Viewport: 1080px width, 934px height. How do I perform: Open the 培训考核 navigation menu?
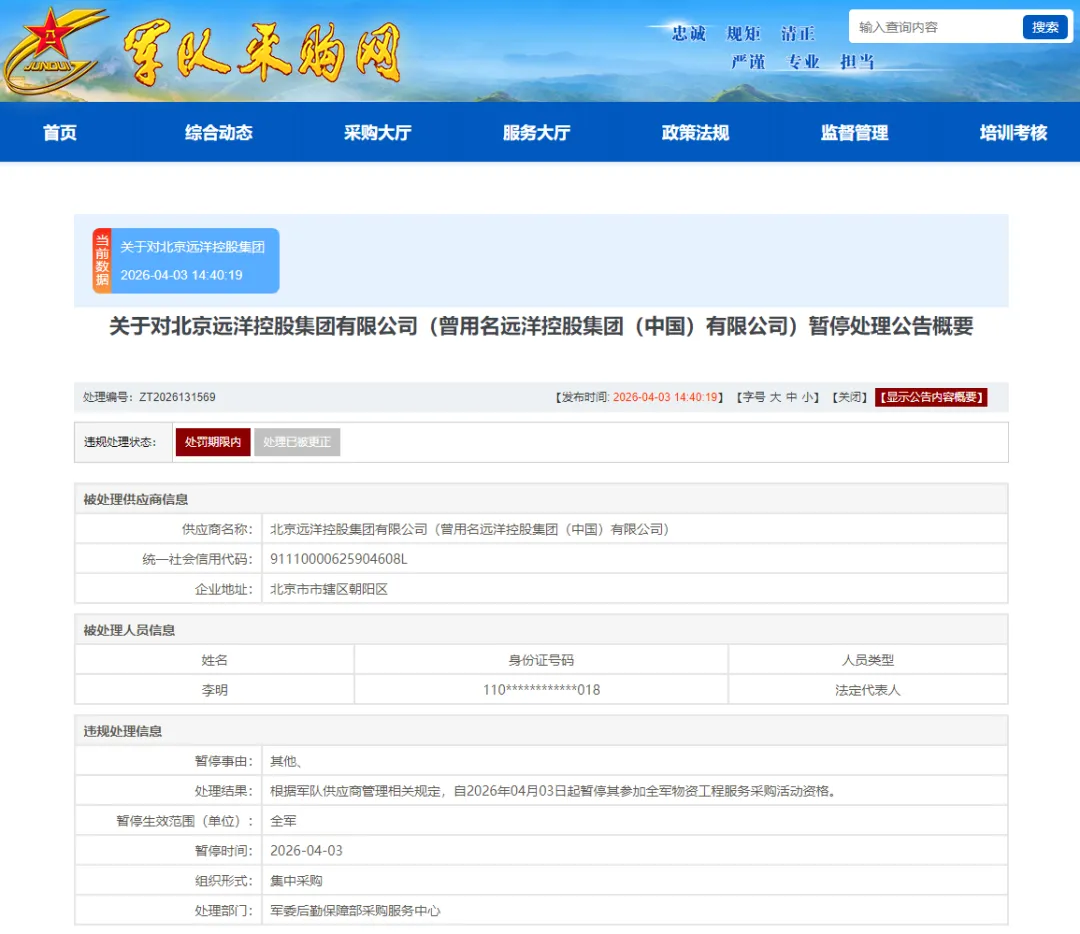pos(1012,132)
